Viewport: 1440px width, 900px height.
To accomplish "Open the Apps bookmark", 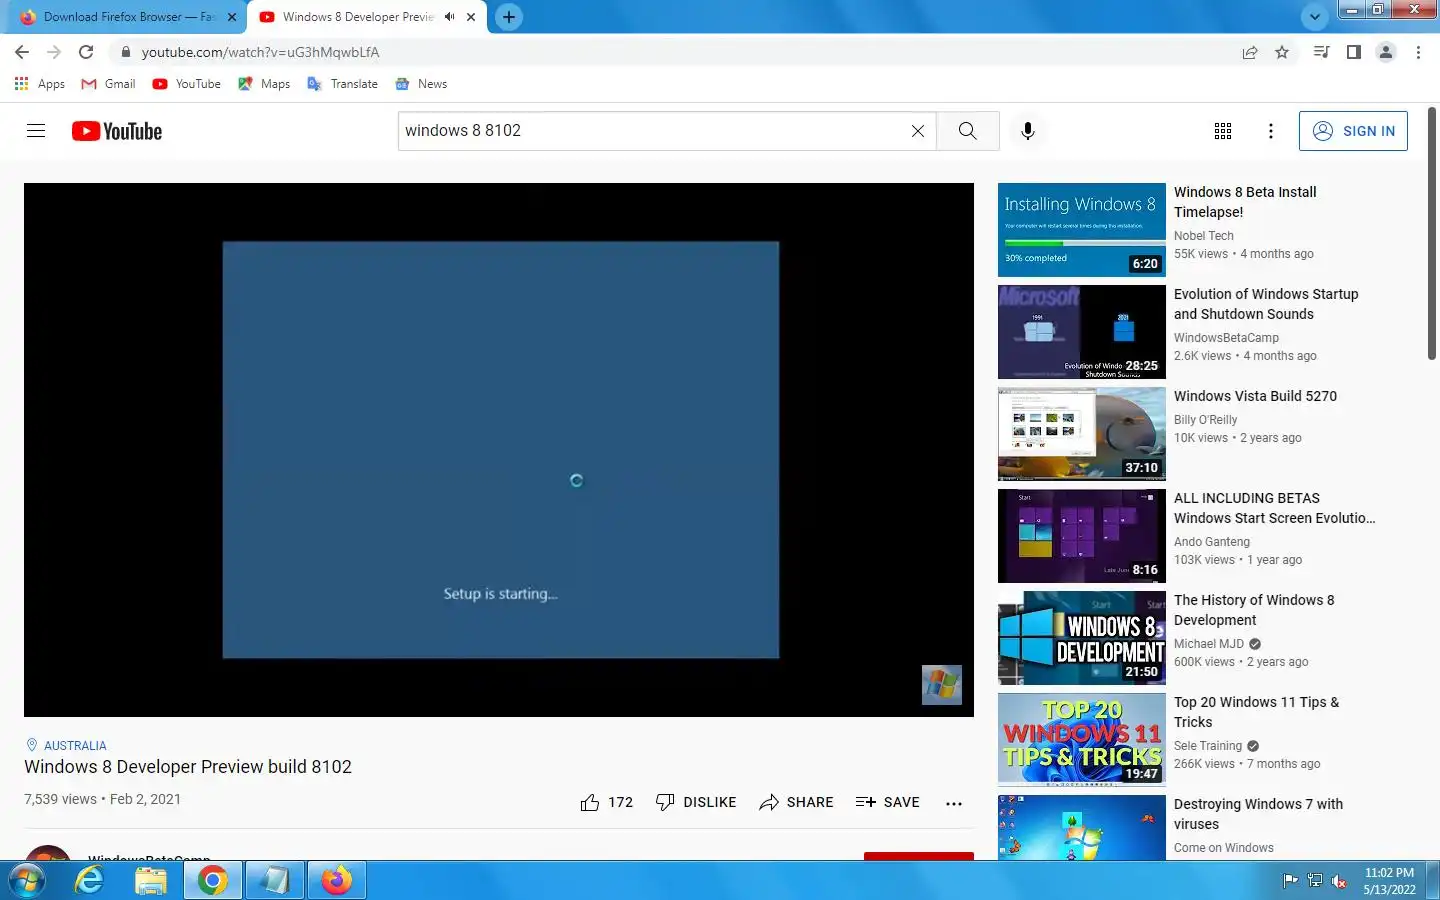I will 40,84.
